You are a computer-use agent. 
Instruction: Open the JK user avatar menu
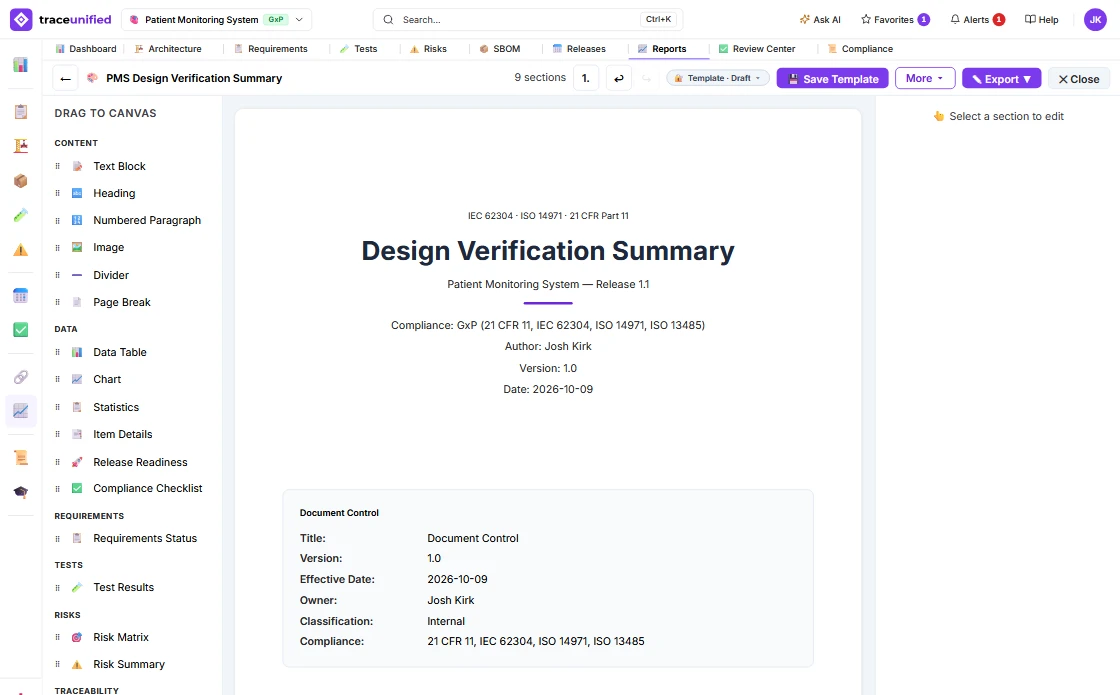(x=1095, y=19)
